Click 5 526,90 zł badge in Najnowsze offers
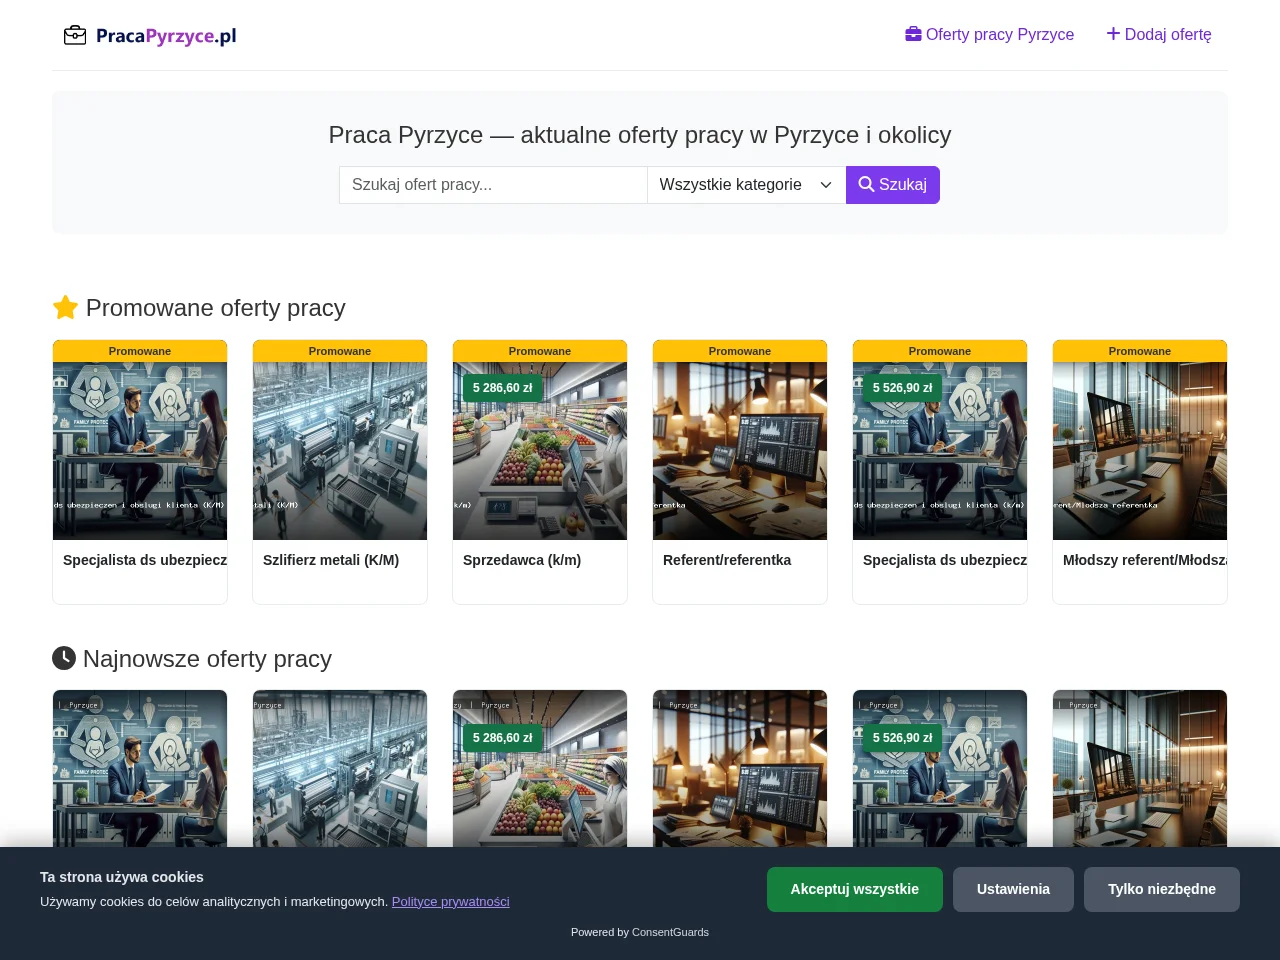Image resolution: width=1280 pixels, height=960 pixels. 903,738
